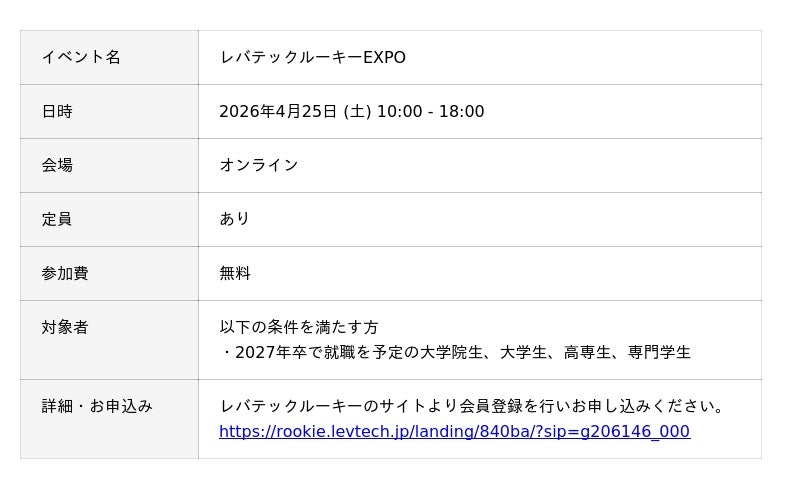Click the 専門学生 text in conditions
800x489 pixels.
(x=660, y=352)
